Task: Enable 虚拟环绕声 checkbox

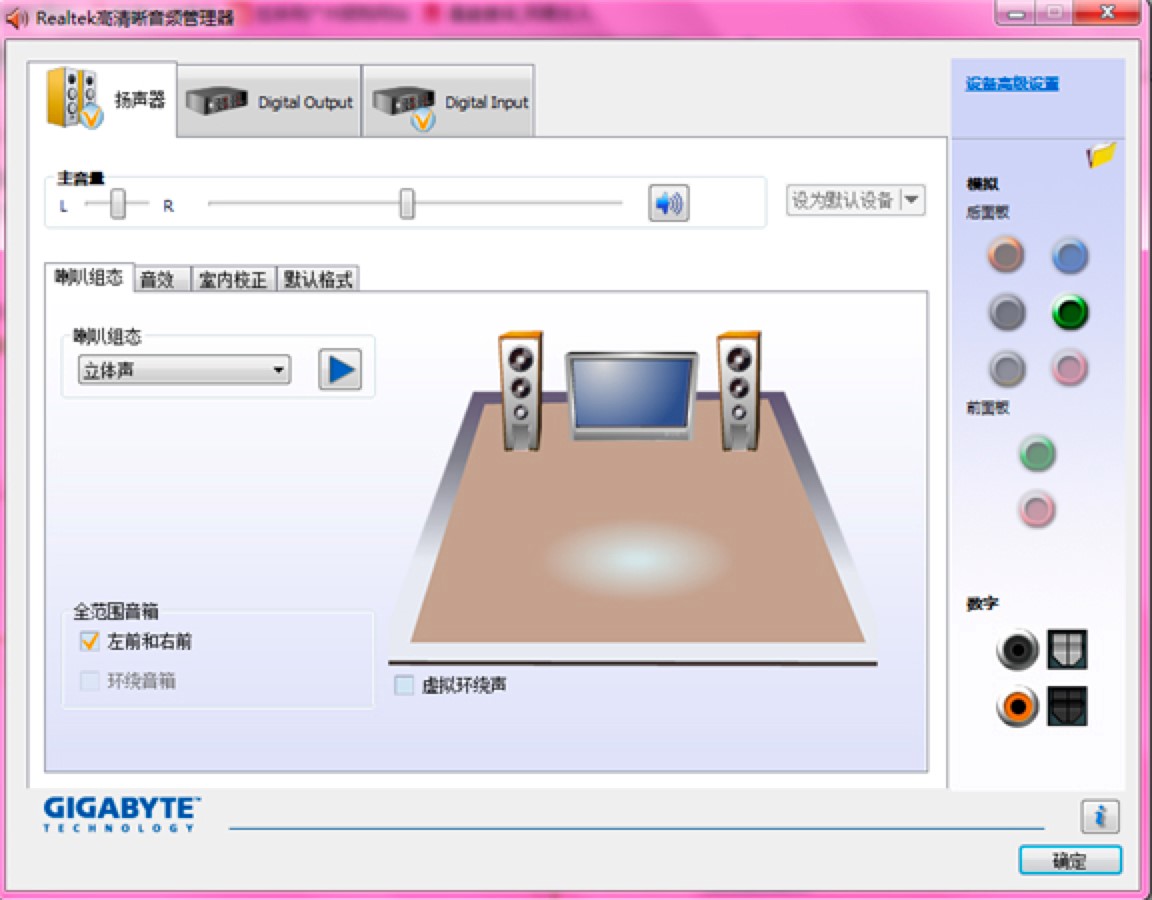Action: (x=403, y=684)
